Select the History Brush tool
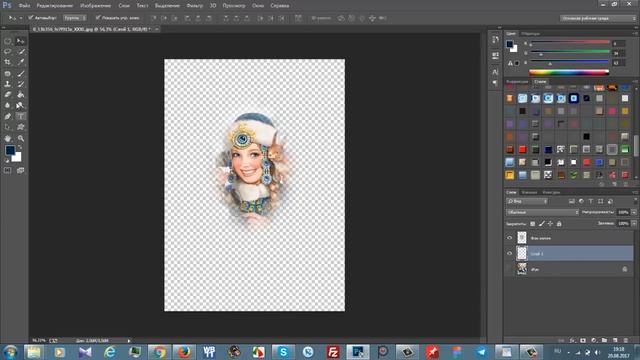The height and width of the screenshot is (360, 640). pyautogui.click(x=20, y=84)
